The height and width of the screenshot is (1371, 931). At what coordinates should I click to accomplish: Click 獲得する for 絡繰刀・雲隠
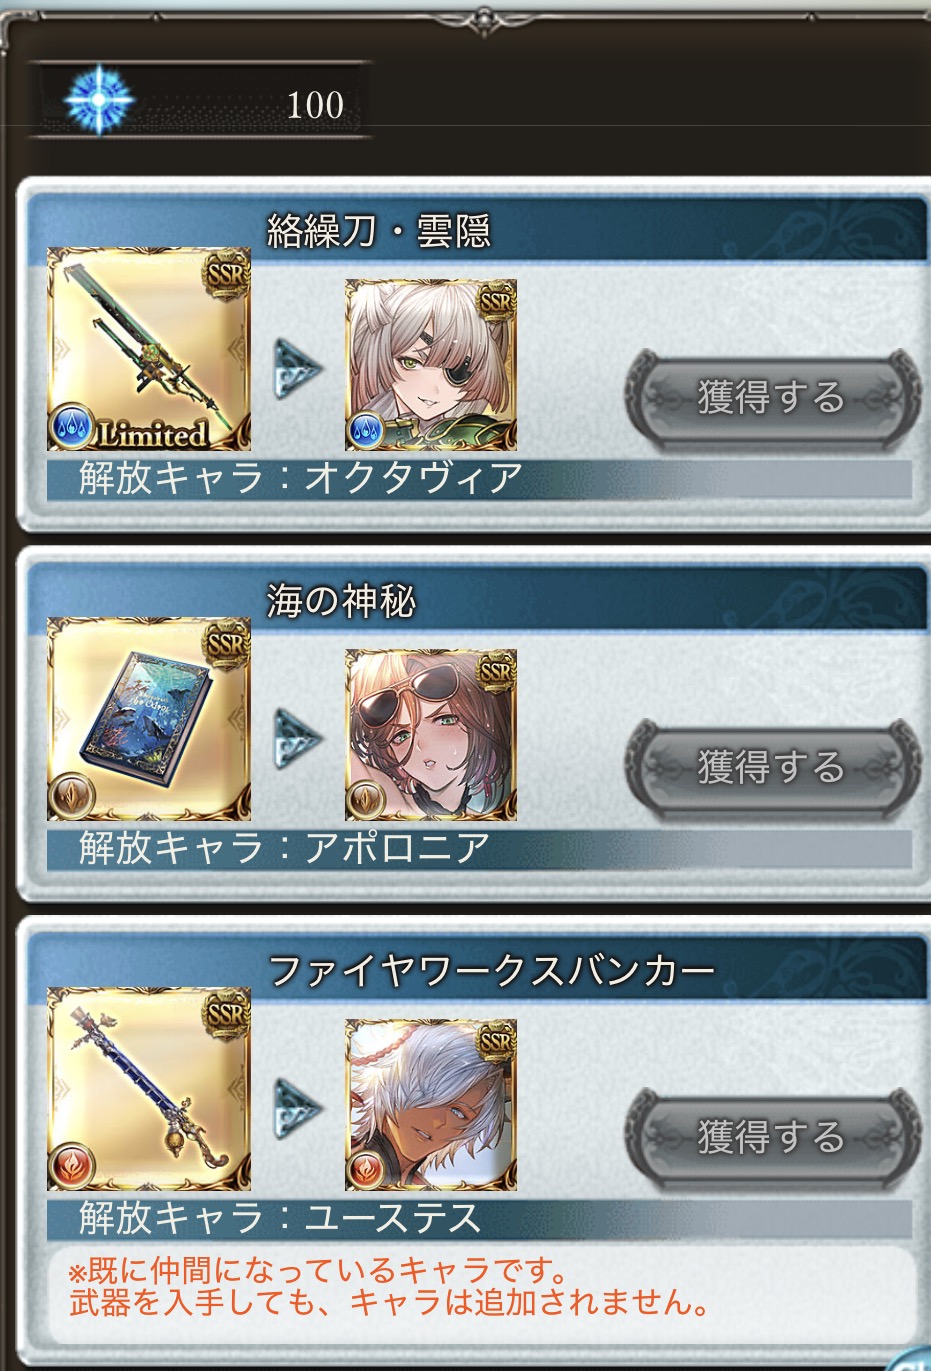(x=771, y=397)
